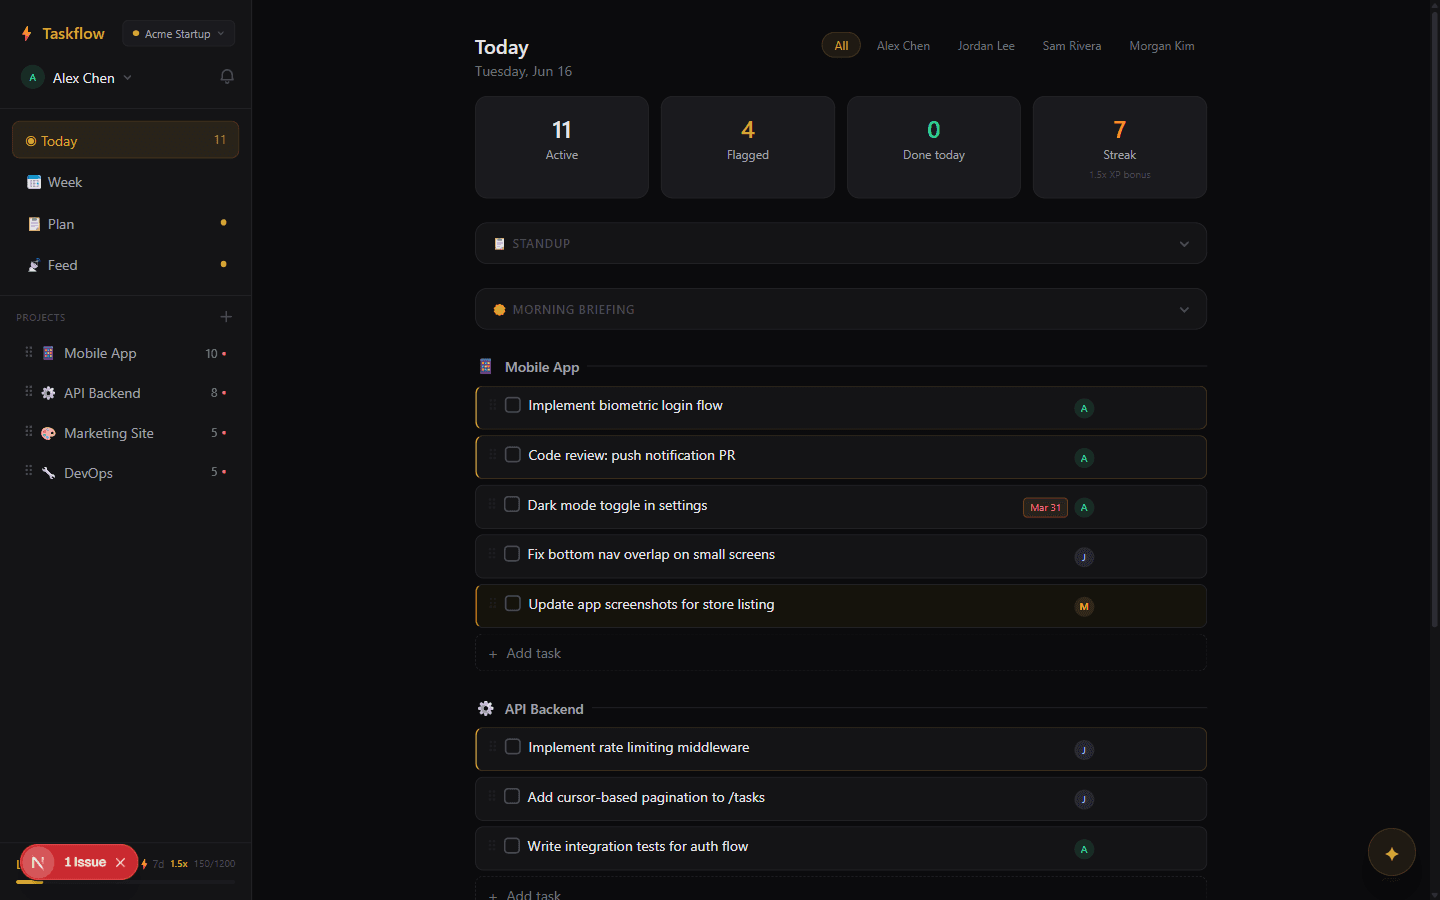Click the API Backend gear icon in sidebar

pos(48,393)
